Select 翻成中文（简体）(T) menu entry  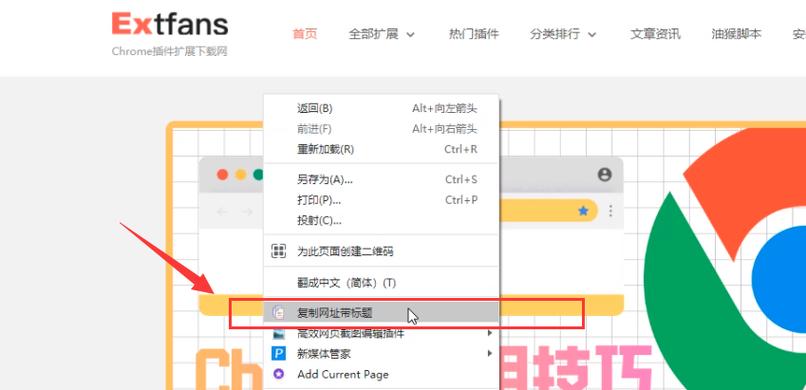(x=381, y=283)
